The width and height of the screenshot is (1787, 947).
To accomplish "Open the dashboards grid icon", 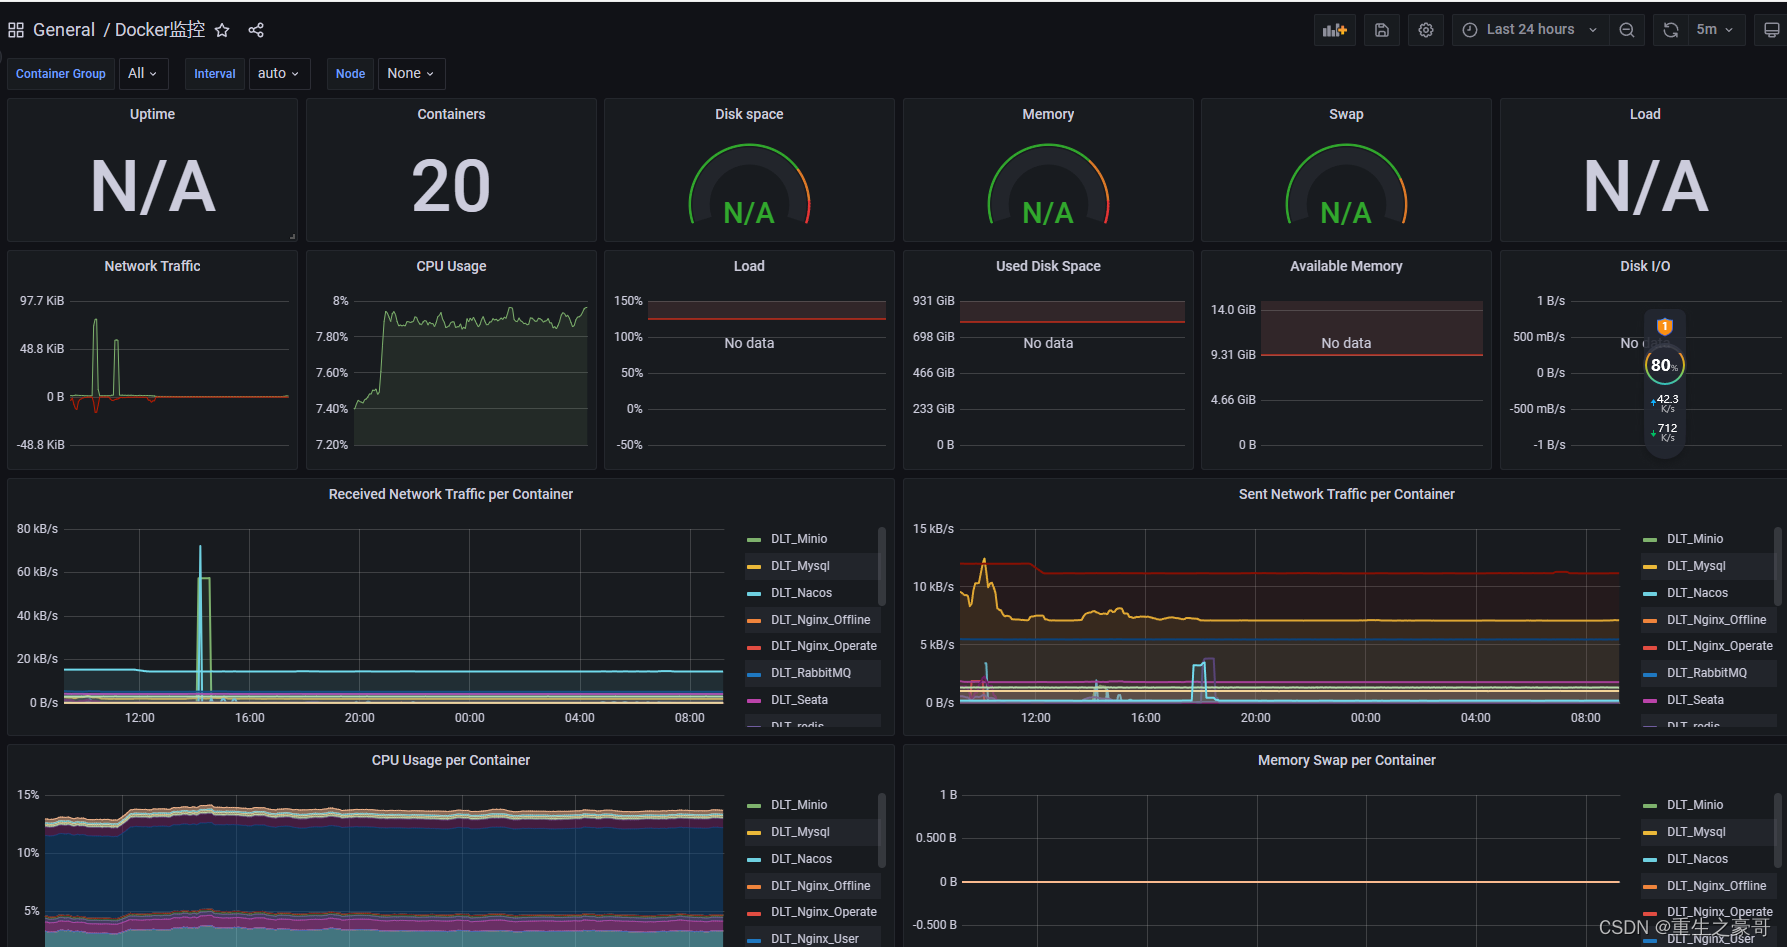I will pos(16,30).
